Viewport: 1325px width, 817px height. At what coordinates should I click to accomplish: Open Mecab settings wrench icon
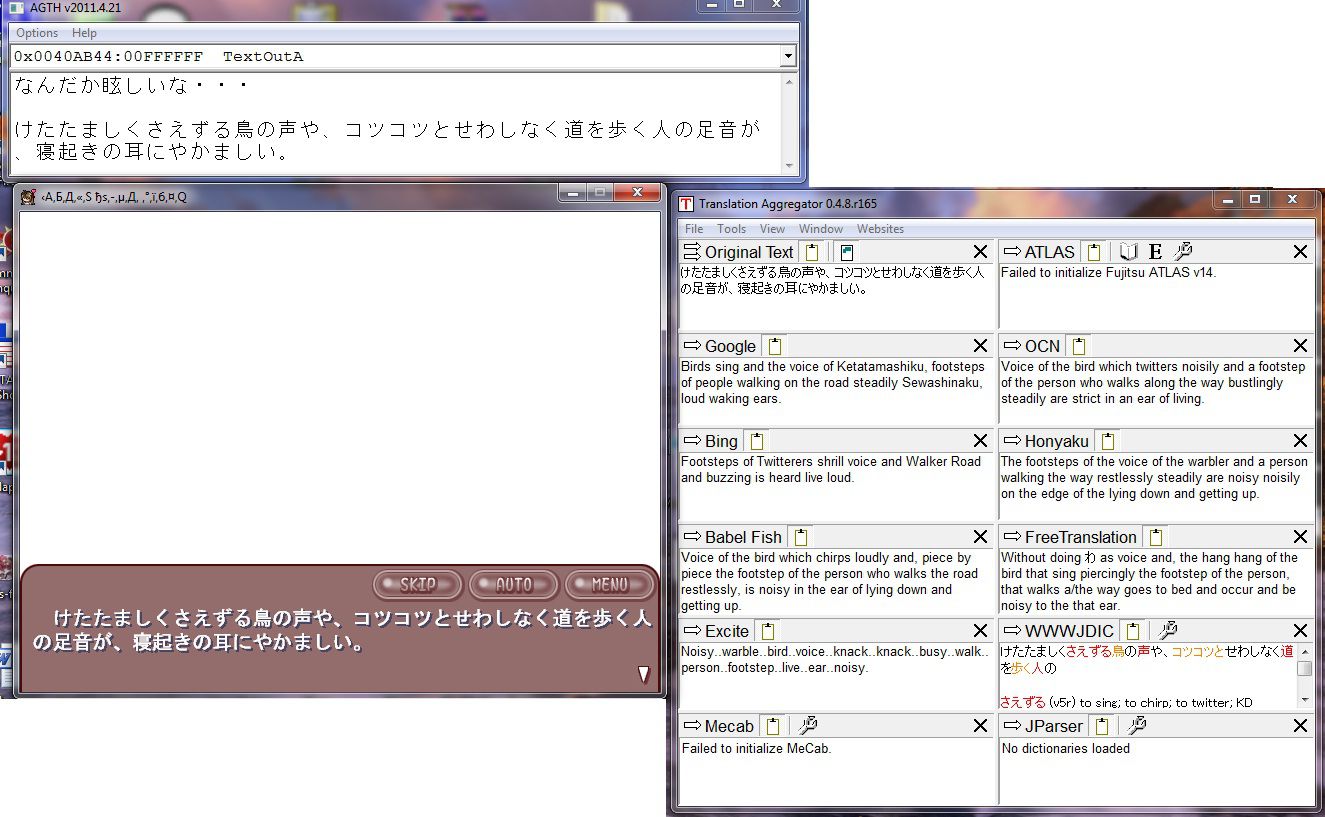[808, 726]
